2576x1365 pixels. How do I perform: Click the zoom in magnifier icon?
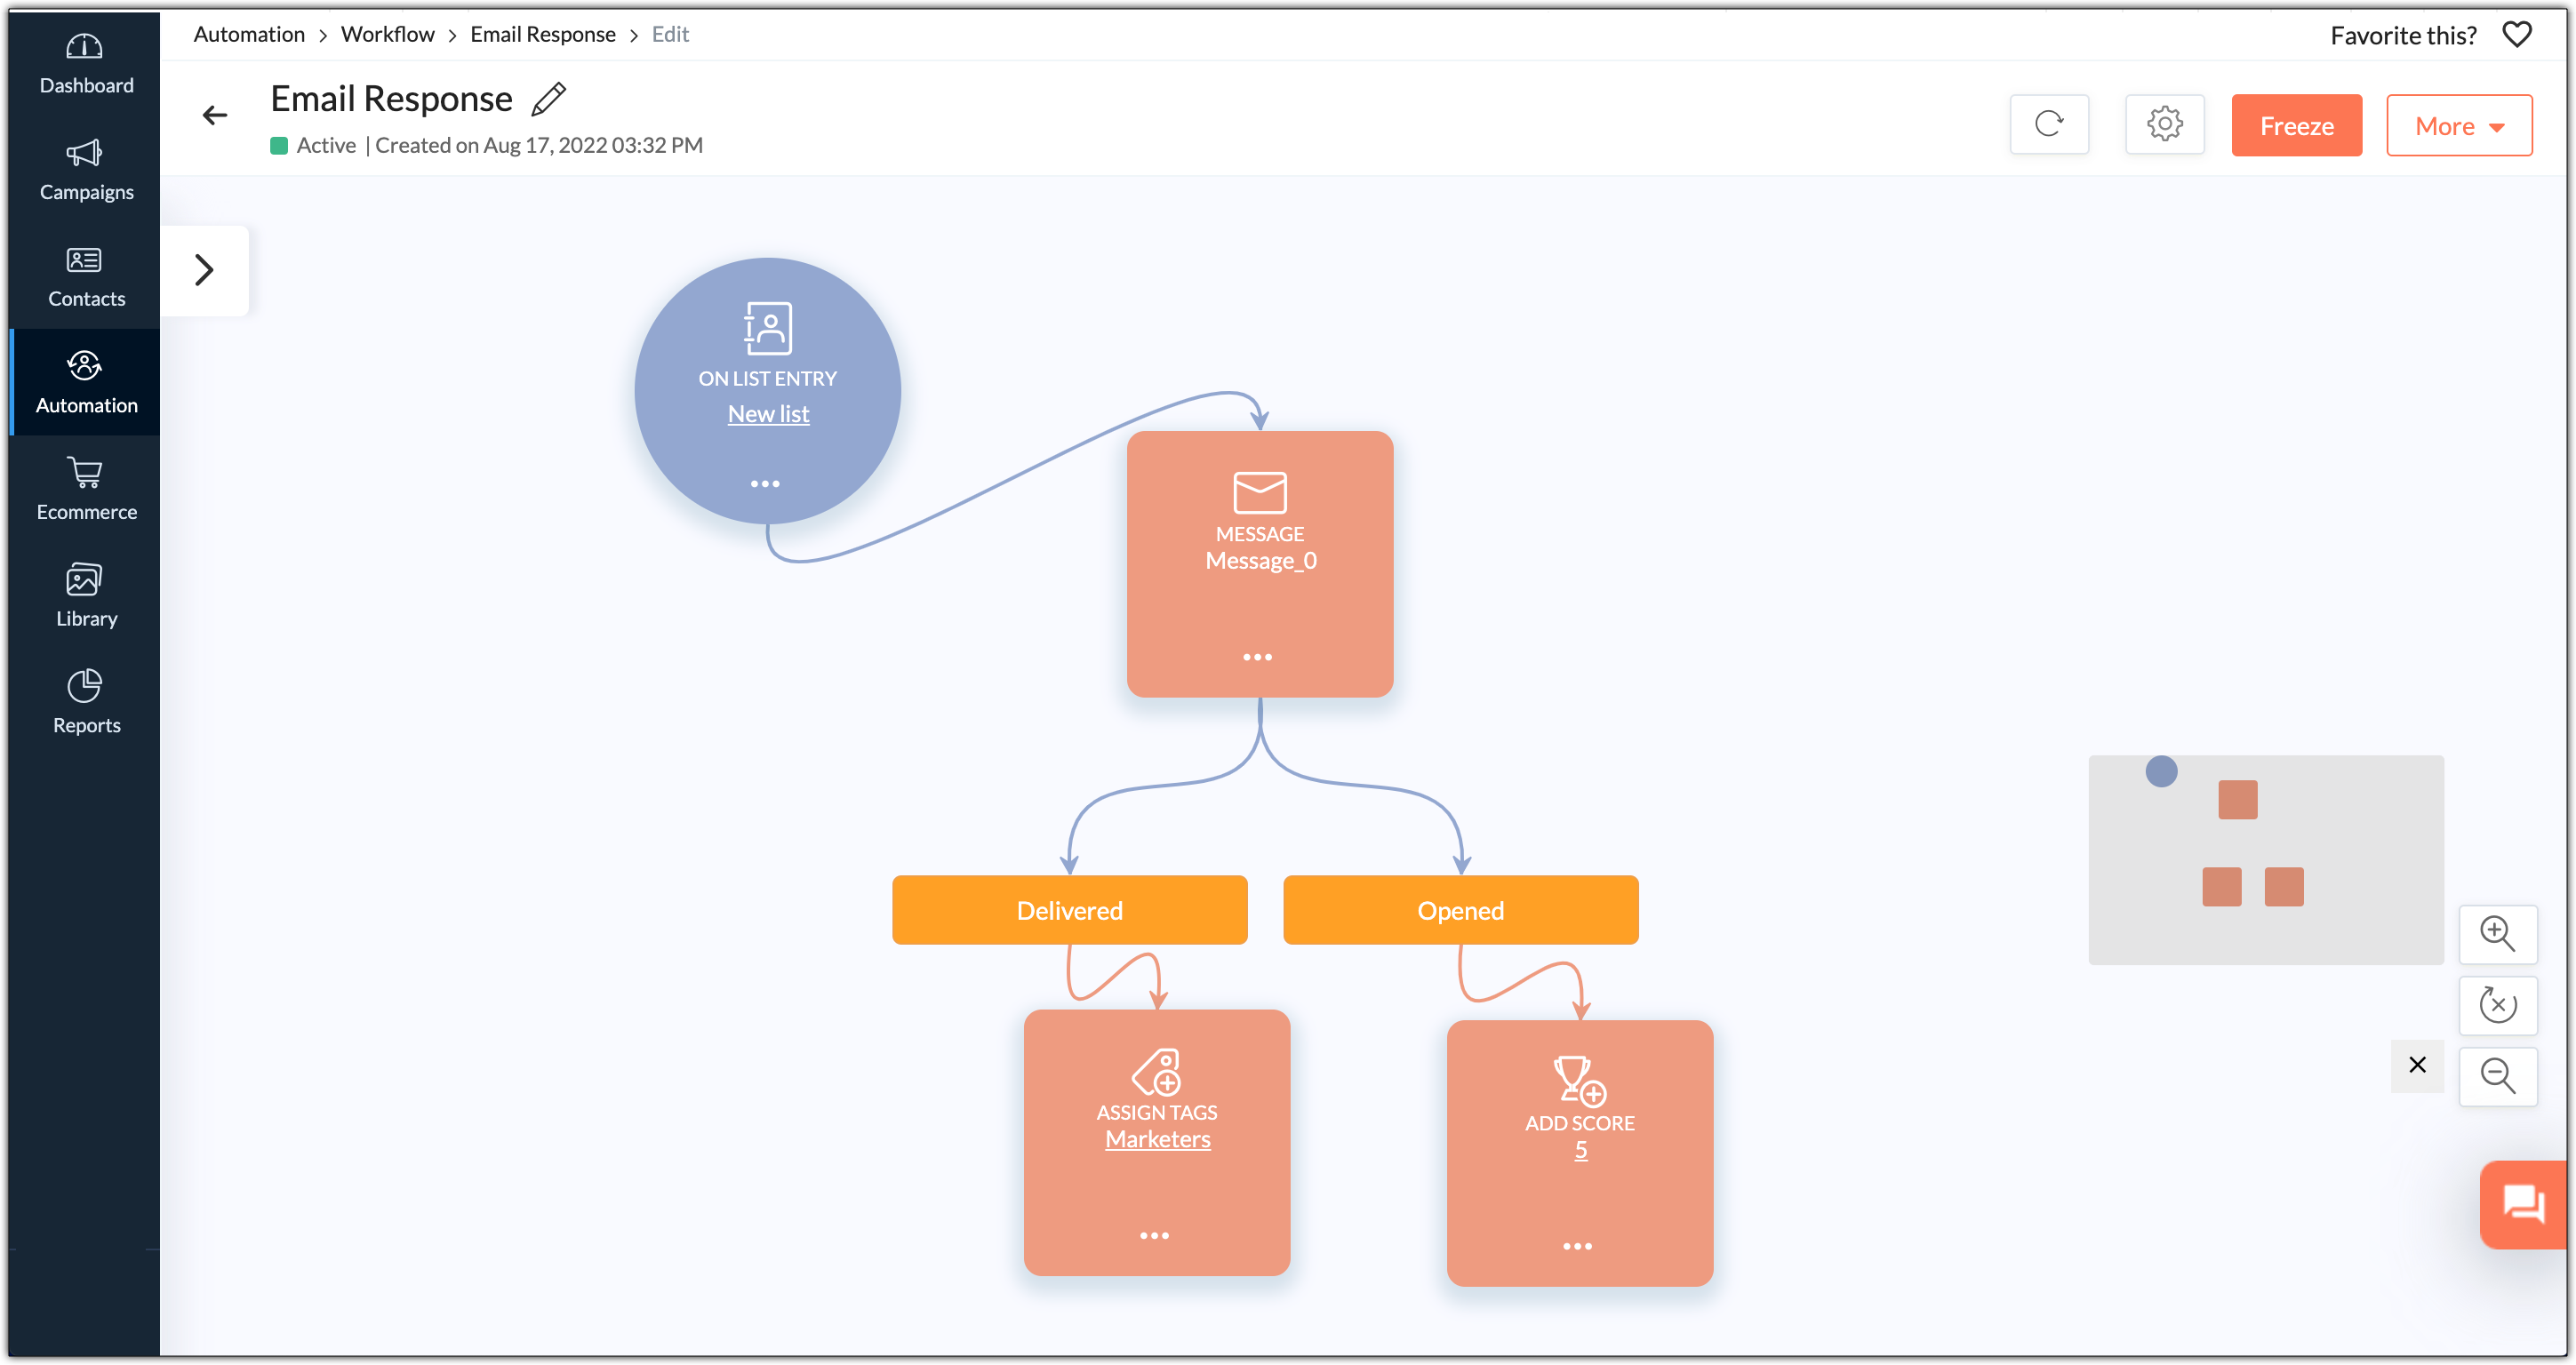[x=2497, y=933]
